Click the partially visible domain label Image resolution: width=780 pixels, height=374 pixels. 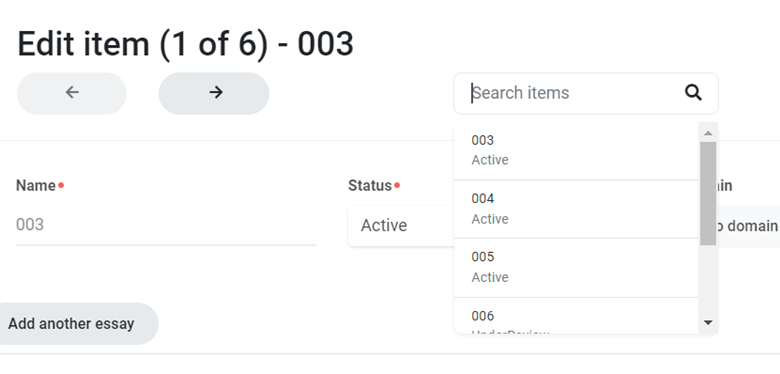[x=724, y=186]
